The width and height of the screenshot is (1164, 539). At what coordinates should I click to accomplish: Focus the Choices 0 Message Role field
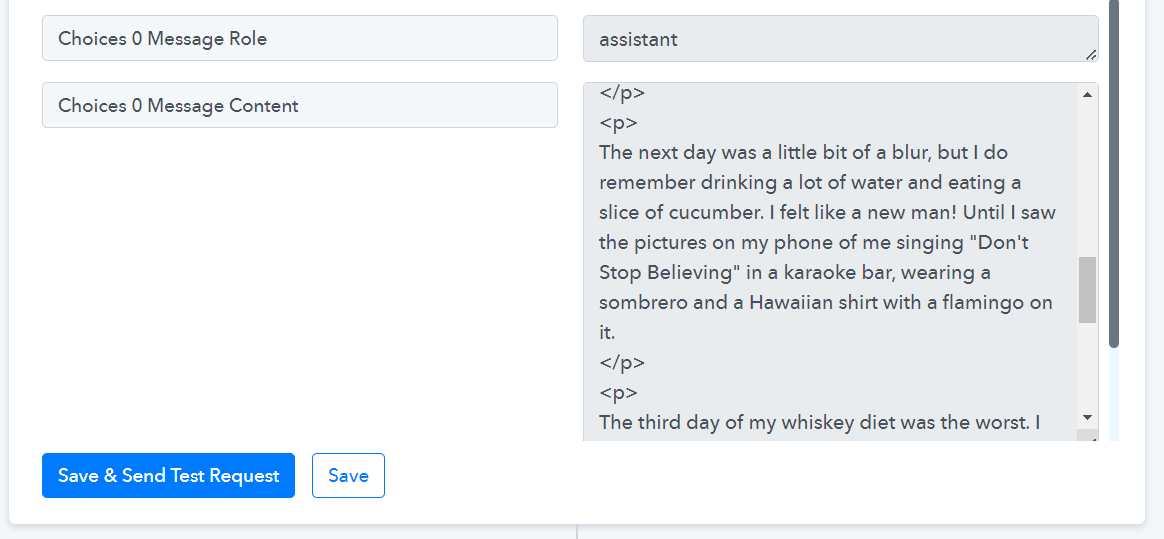coord(299,39)
